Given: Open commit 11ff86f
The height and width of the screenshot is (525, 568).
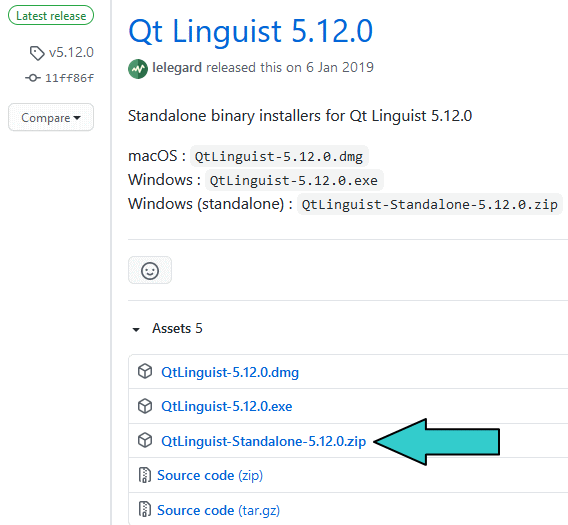Looking at the screenshot, I should coord(69,78).
